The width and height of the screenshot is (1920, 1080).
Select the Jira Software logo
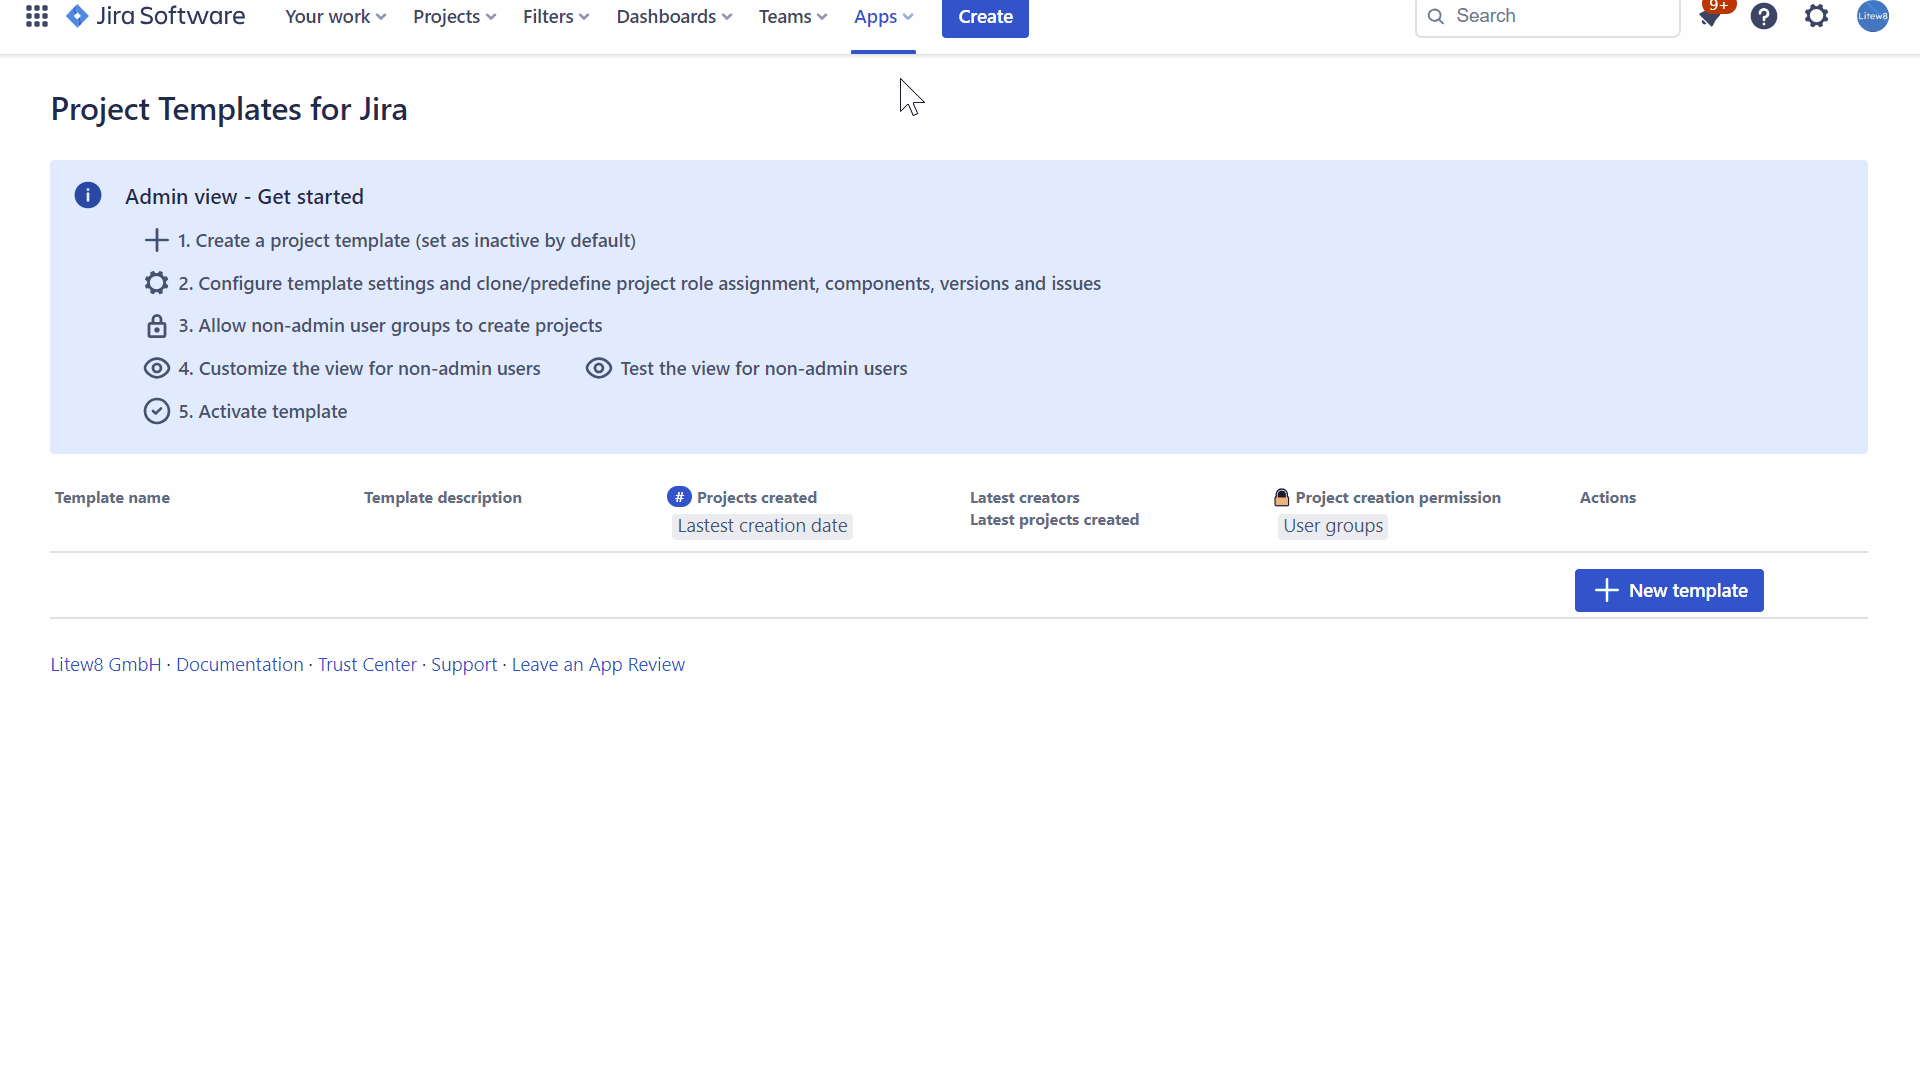[x=78, y=16]
